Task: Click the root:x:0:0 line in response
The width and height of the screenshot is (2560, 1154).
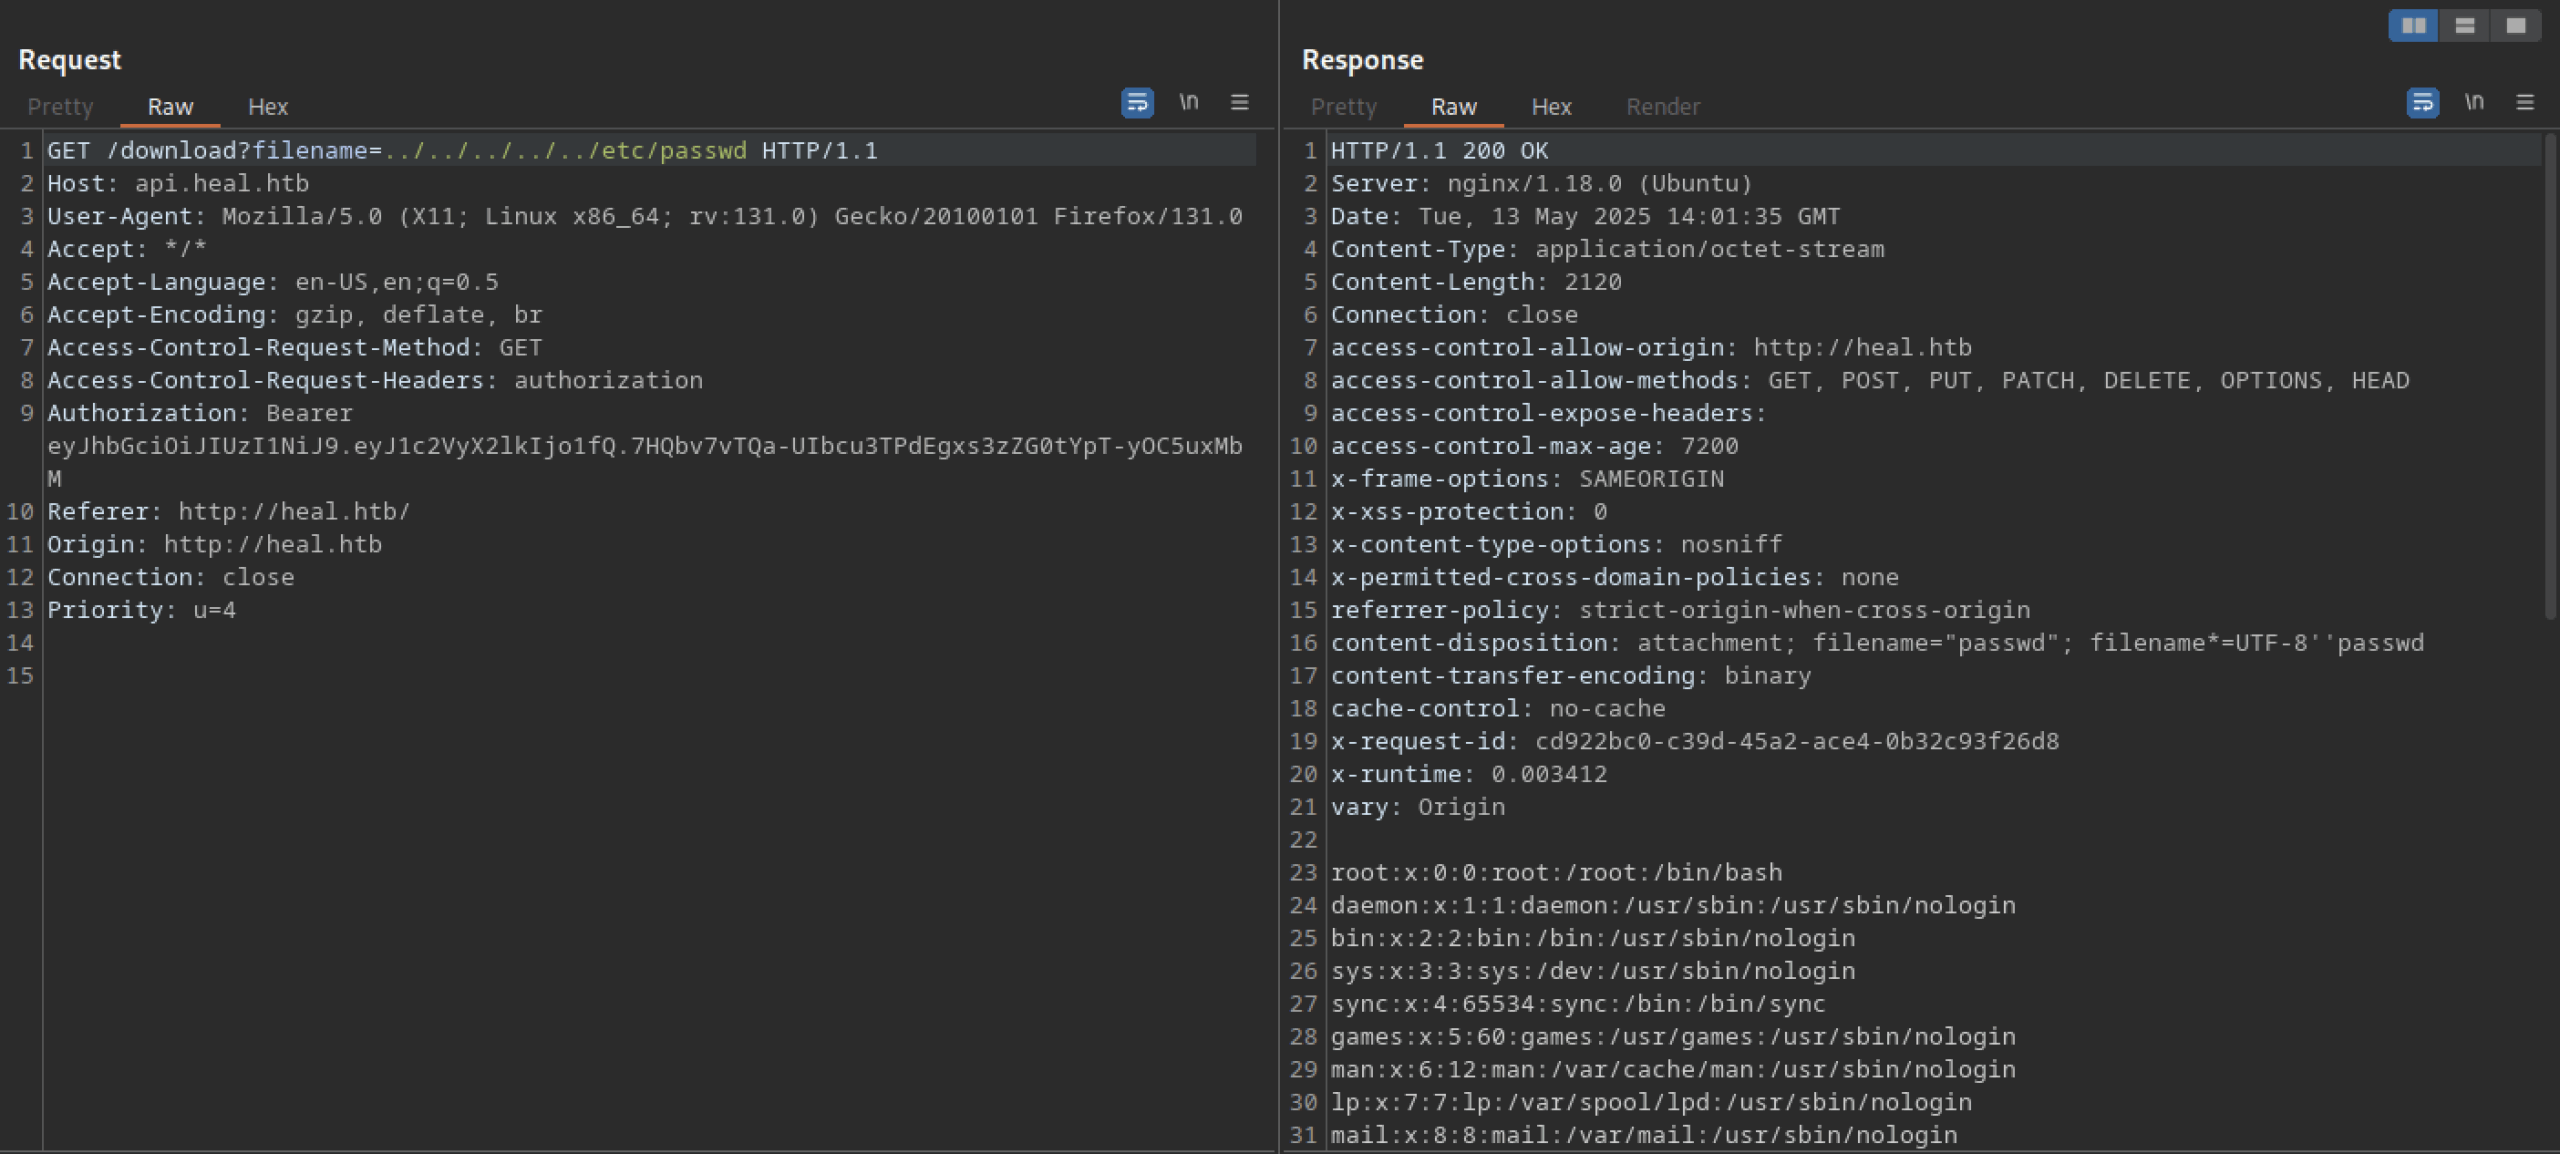Action: click(1555, 873)
